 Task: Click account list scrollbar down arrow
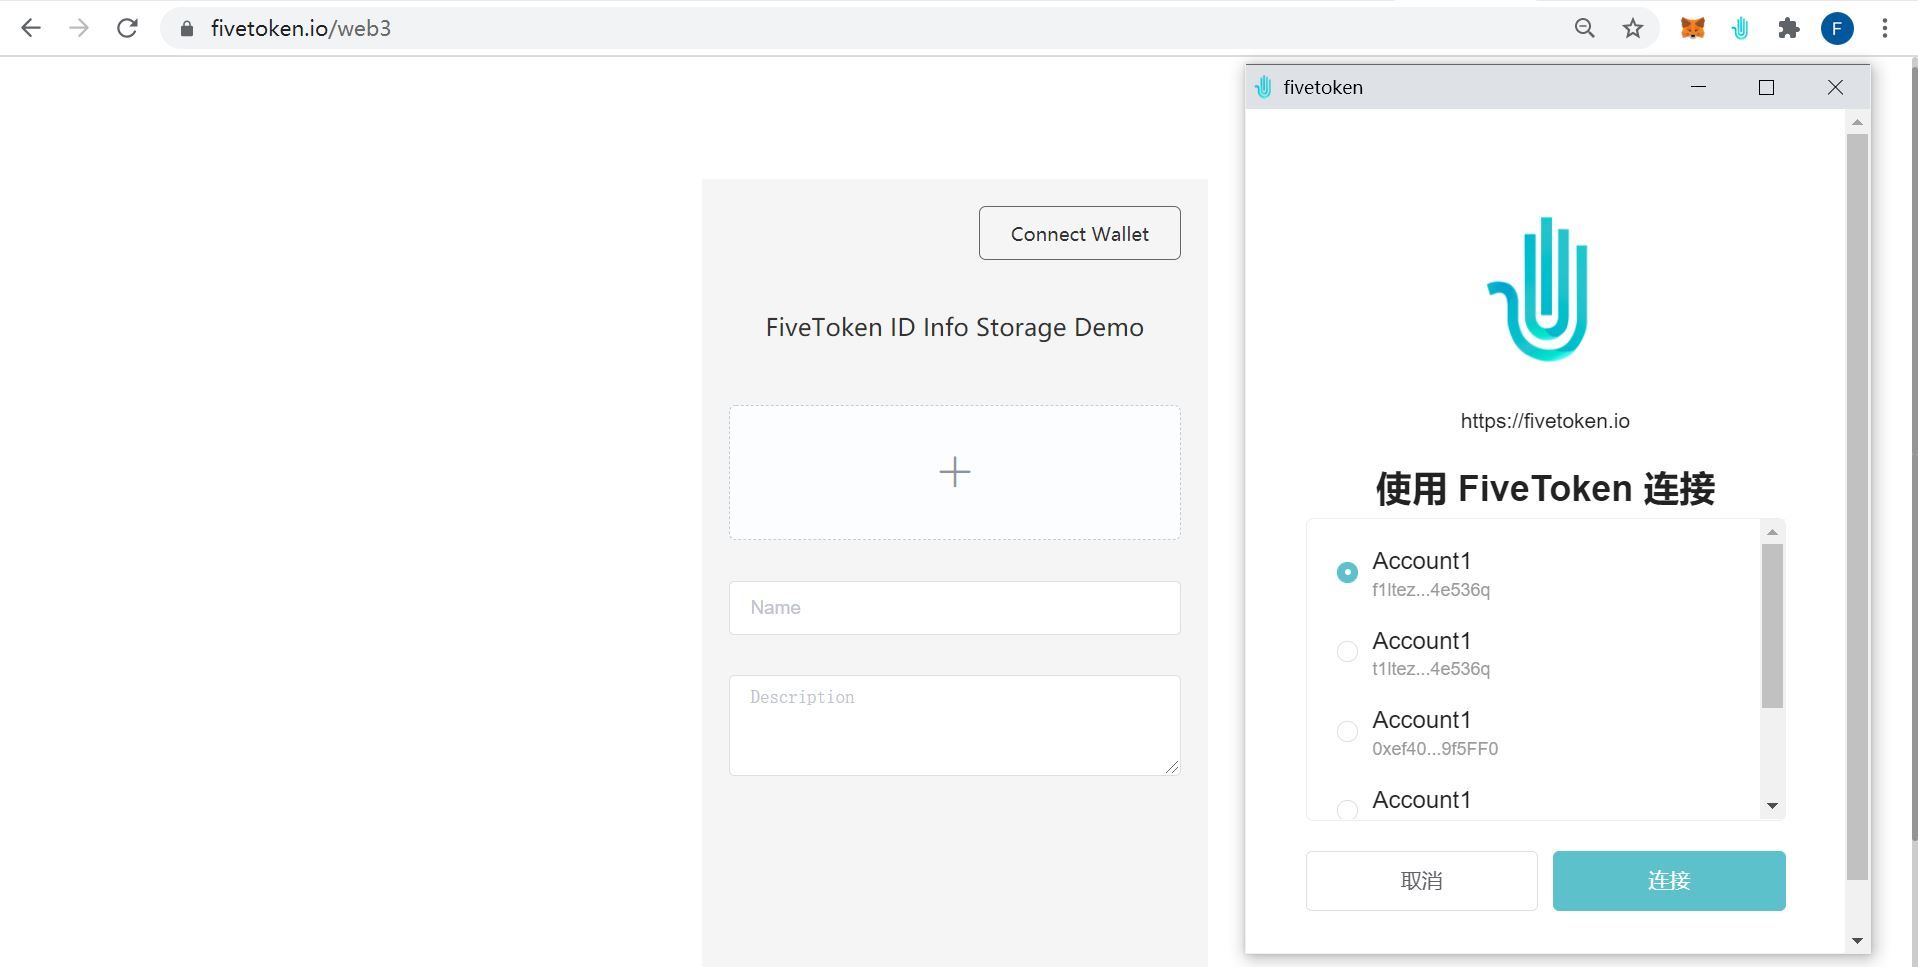pos(1773,806)
